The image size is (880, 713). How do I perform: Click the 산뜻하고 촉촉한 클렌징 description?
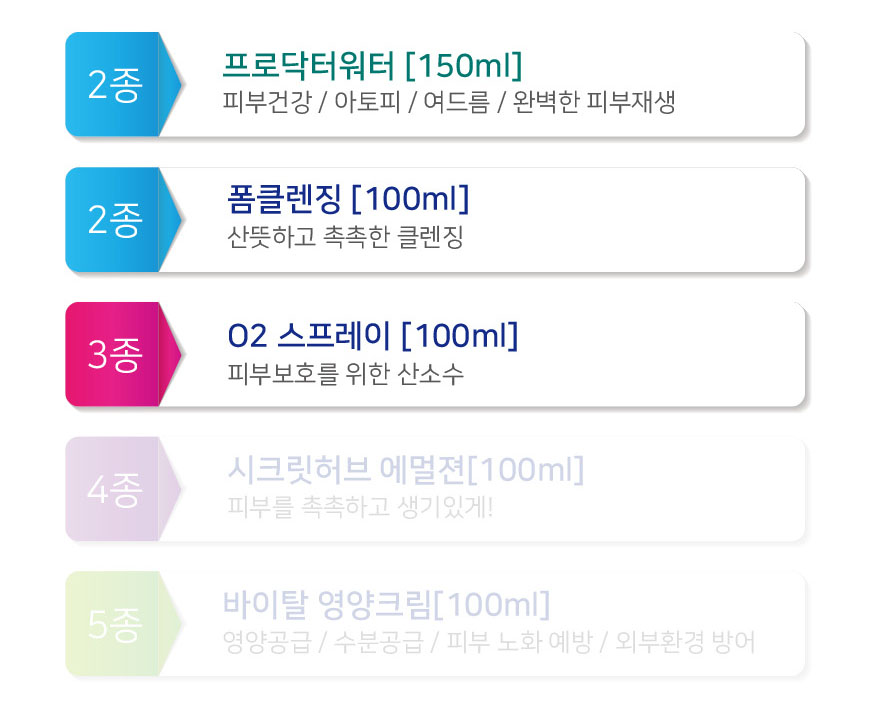[x=345, y=237]
